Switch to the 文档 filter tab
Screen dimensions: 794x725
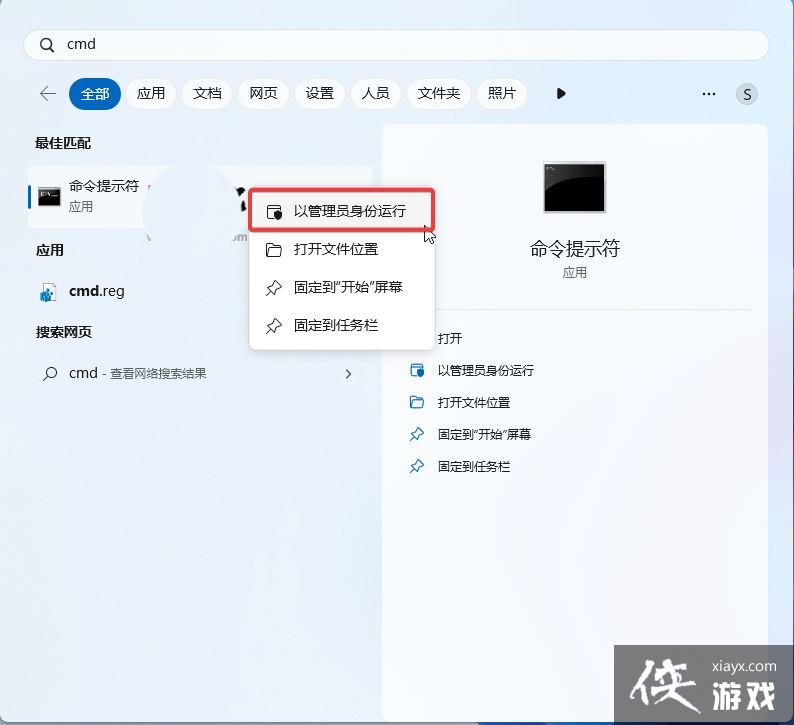[x=207, y=94]
